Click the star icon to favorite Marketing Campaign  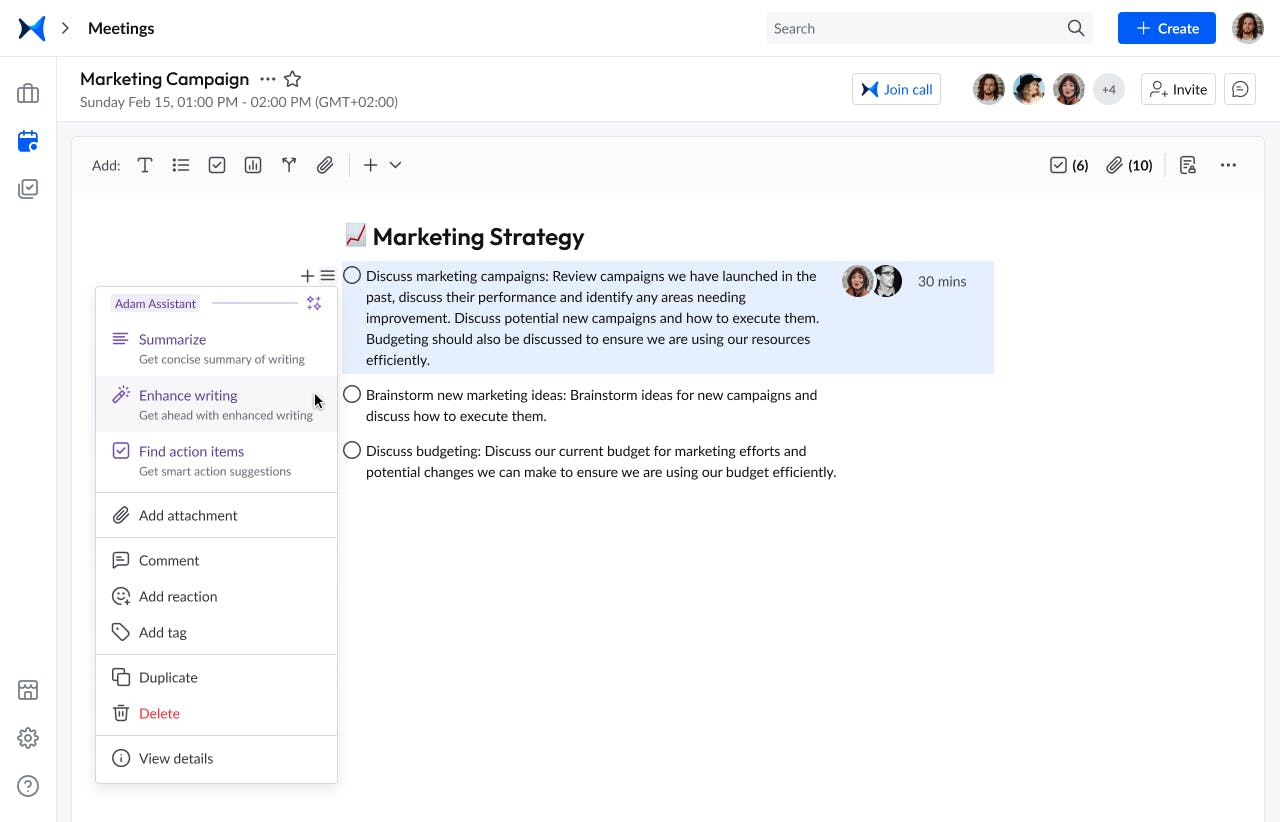coord(292,79)
